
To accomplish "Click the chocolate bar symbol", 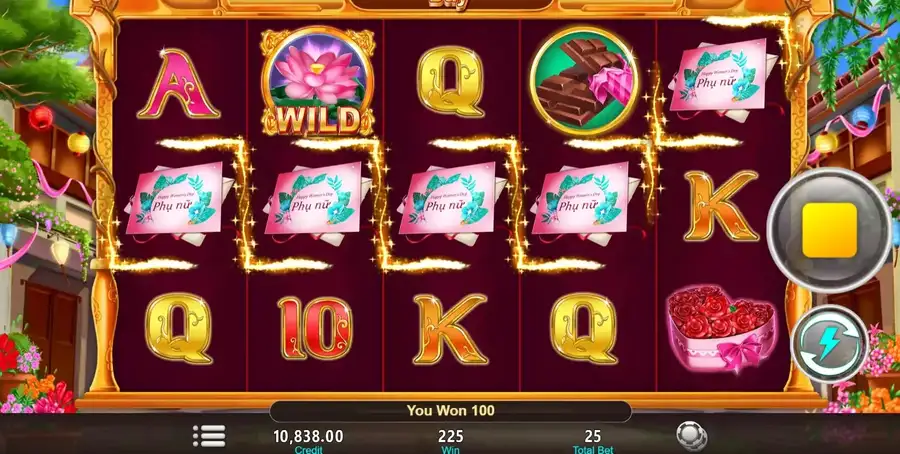I will pyautogui.click(x=584, y=81).
